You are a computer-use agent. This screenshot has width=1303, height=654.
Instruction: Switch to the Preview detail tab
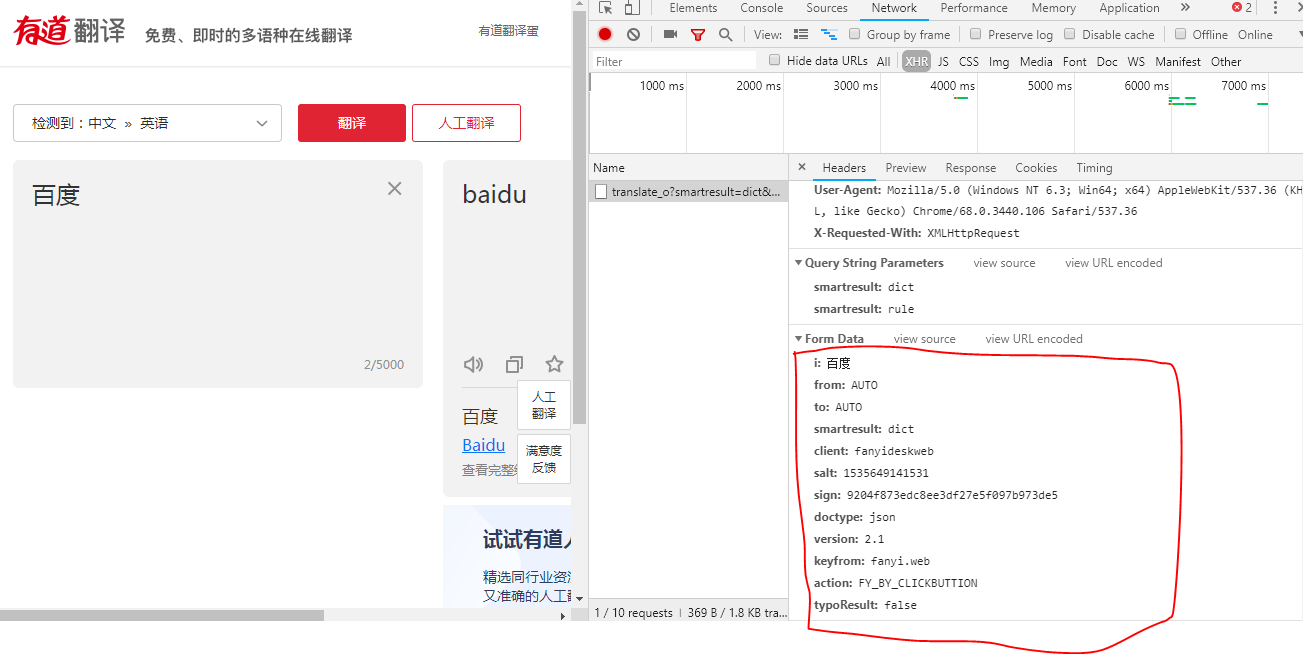[x=906, y=168]
